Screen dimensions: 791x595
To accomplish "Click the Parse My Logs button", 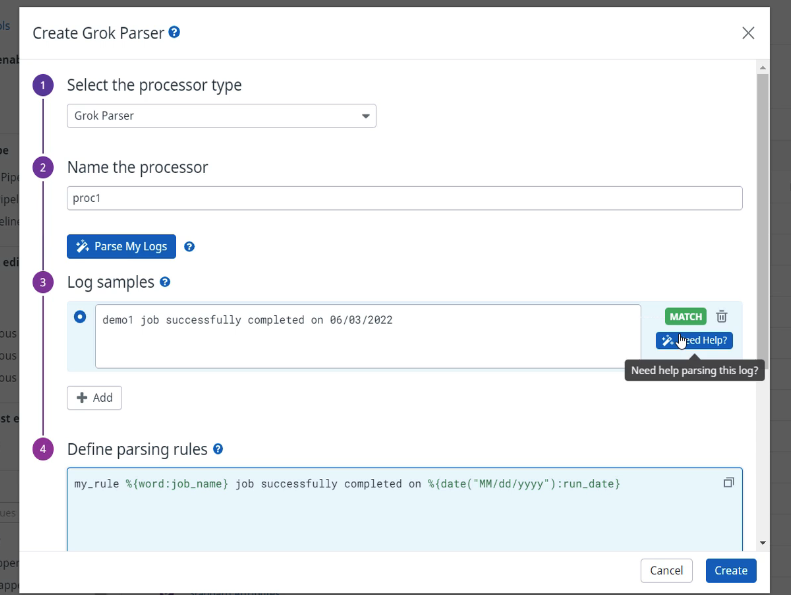I will click(122, 246).
